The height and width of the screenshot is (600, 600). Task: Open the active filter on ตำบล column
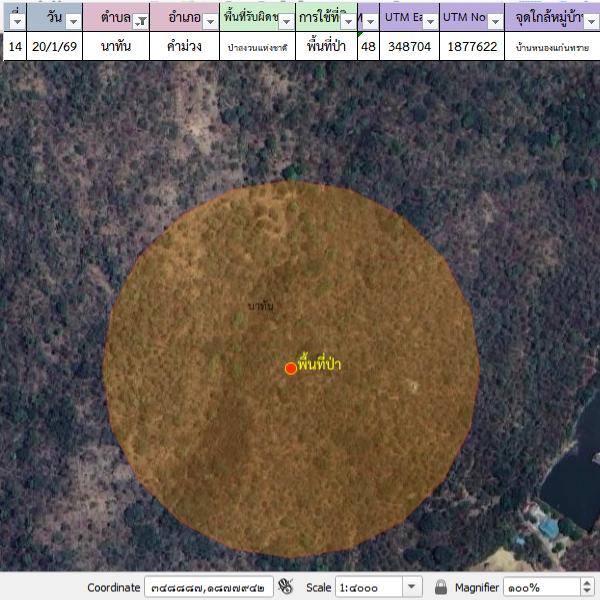[140, 20]
